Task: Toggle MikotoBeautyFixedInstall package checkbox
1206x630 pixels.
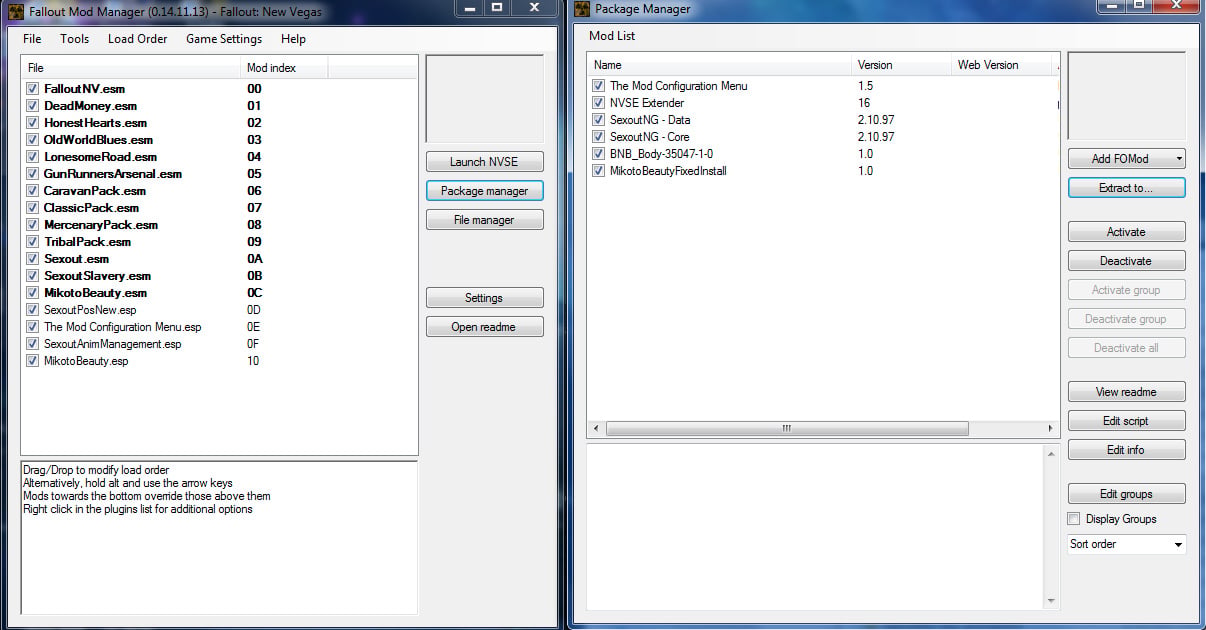Action: click(598, 171)
